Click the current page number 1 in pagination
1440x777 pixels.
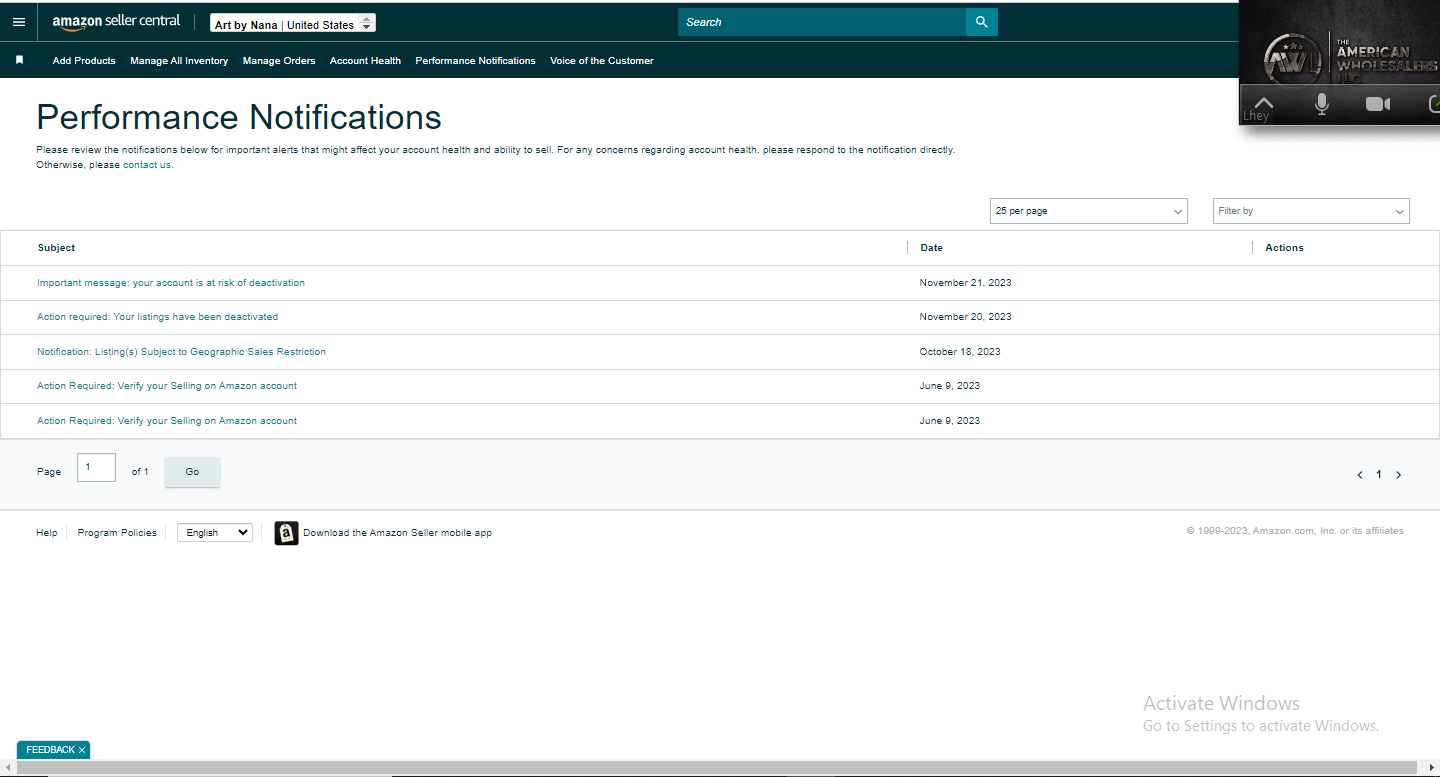(x=1379, y=475)
